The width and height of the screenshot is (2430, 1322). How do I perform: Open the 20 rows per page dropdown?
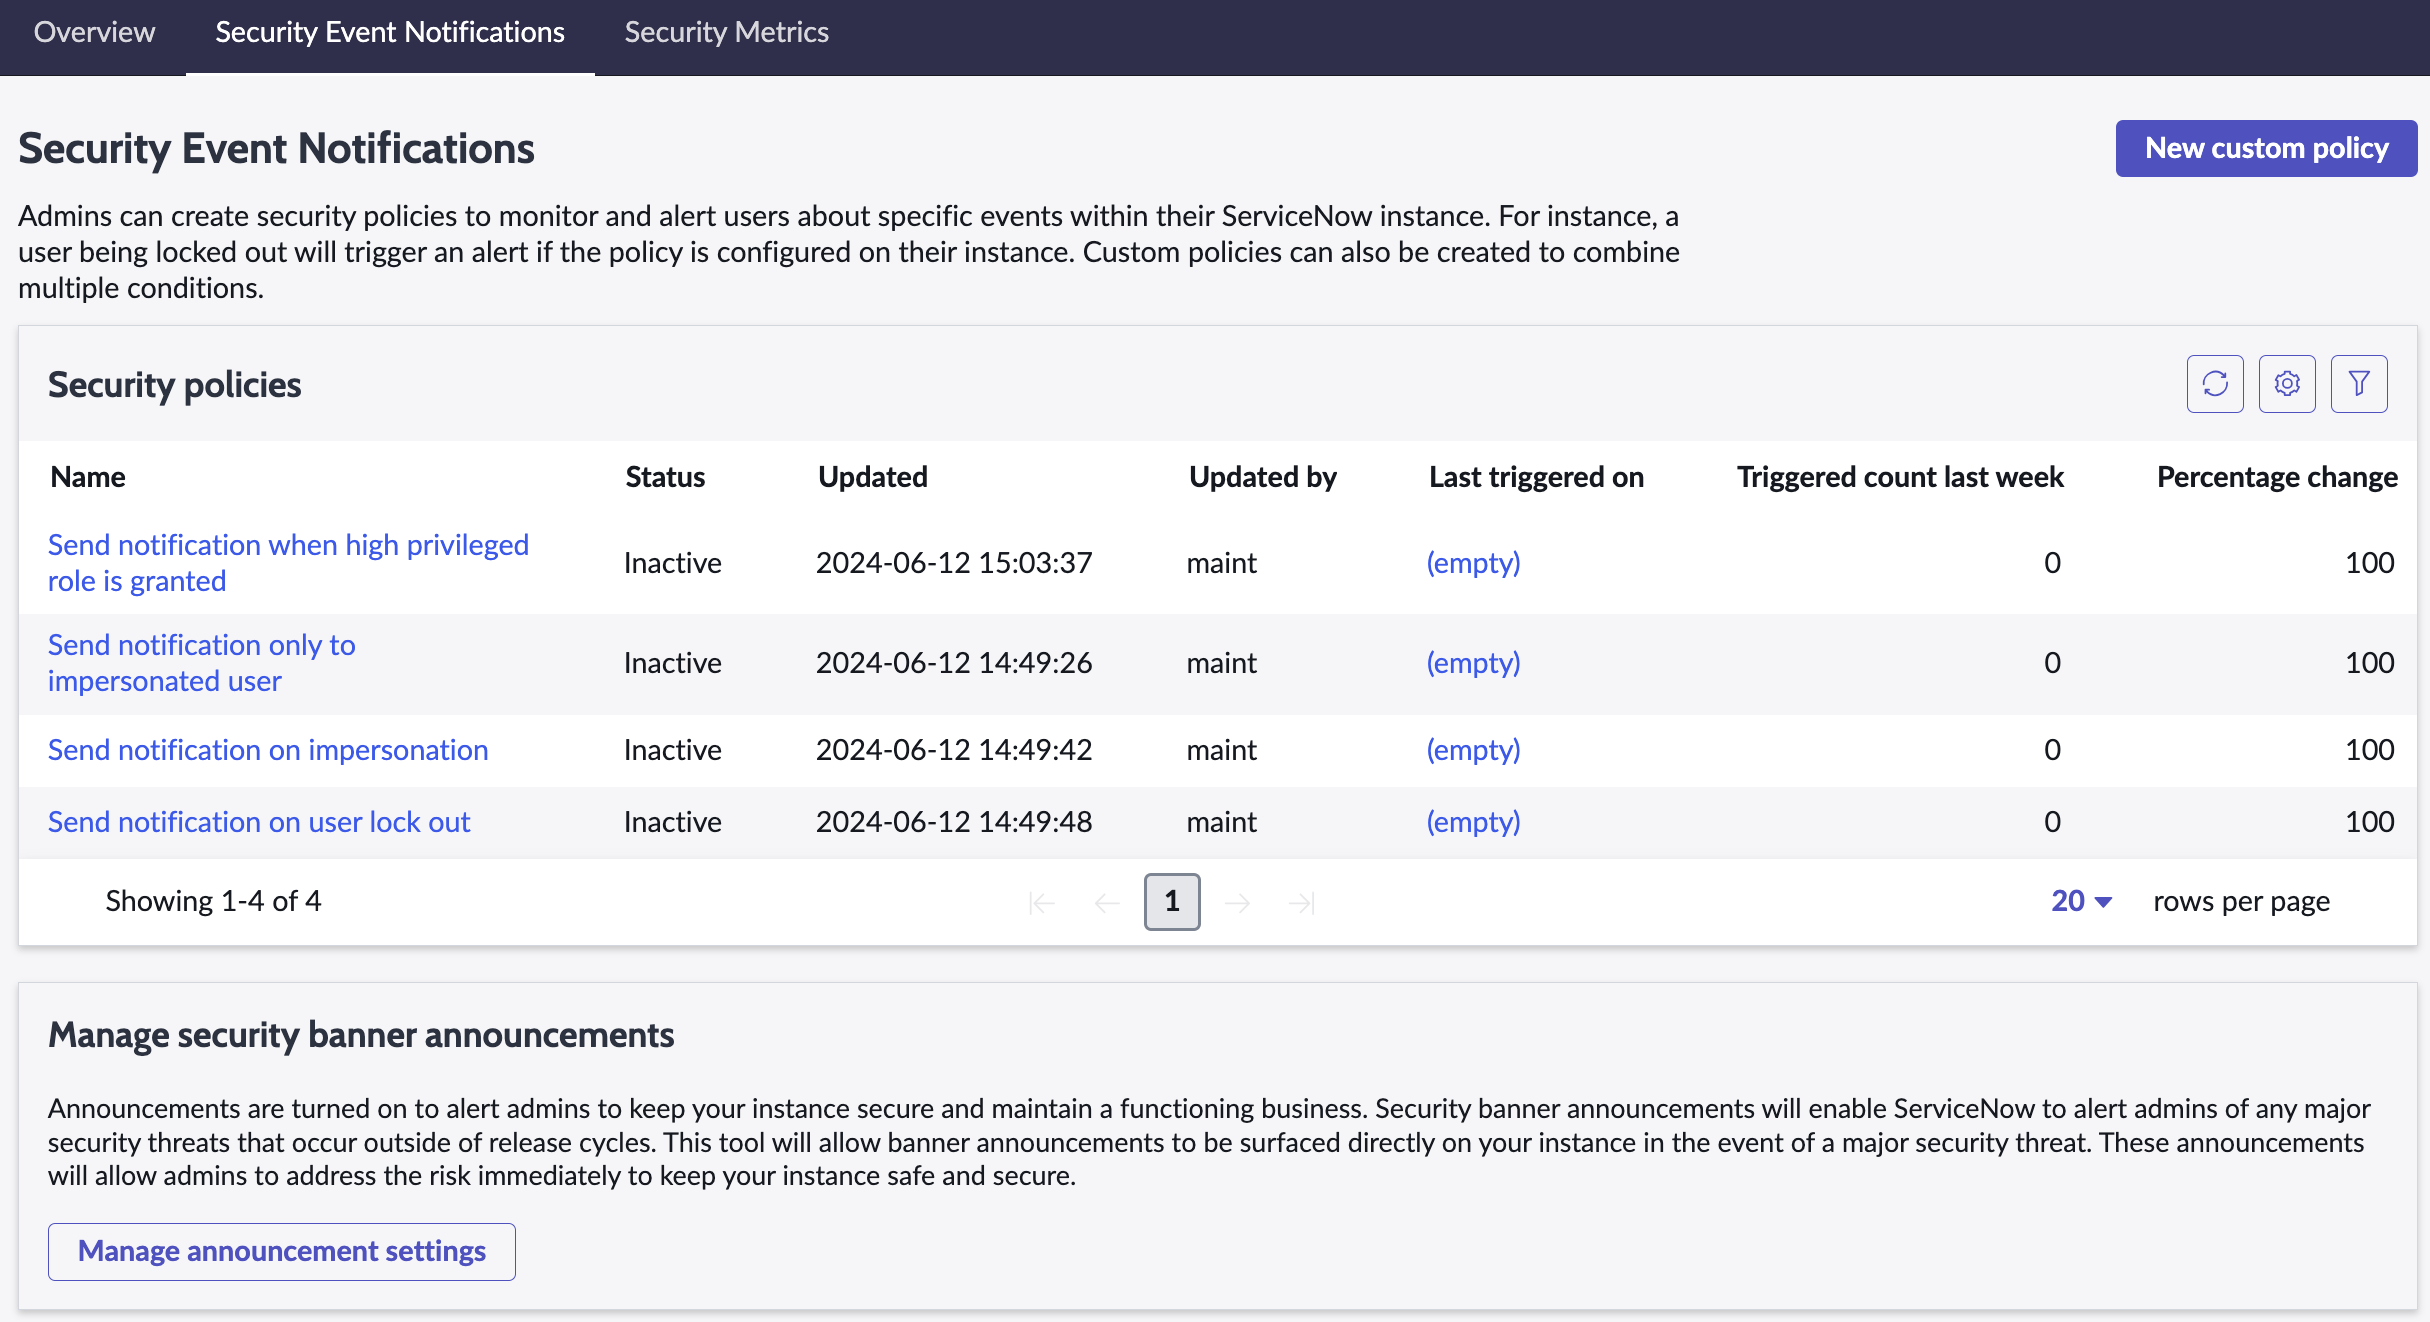[x=2081, y=901]
